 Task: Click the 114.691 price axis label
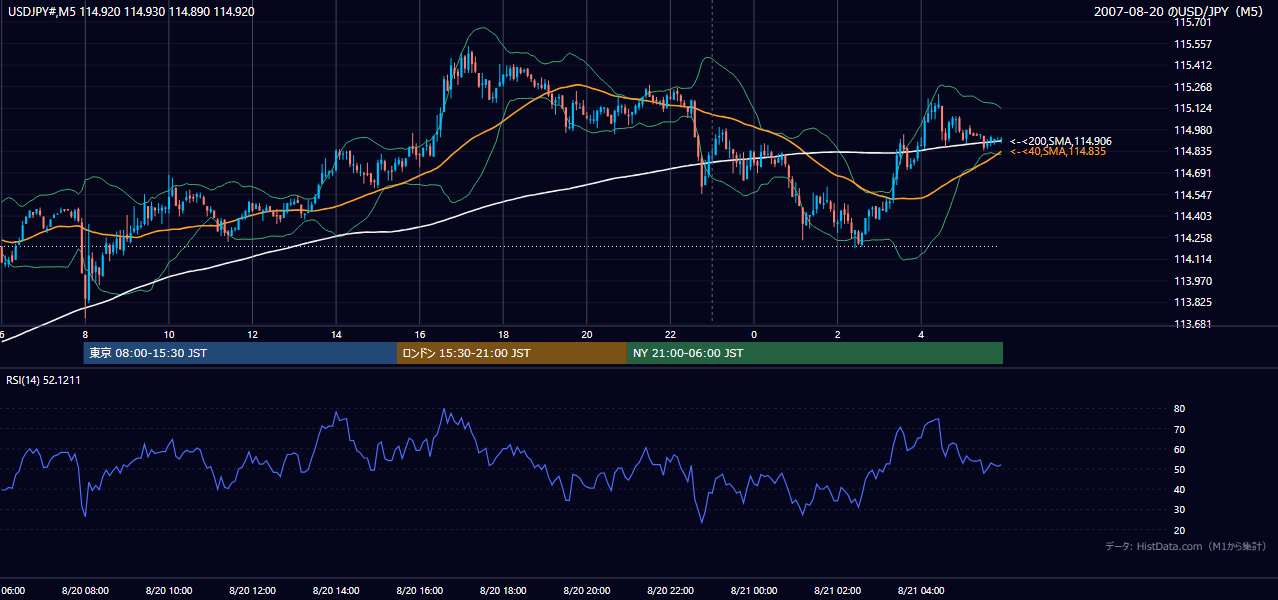(1192, 173)
